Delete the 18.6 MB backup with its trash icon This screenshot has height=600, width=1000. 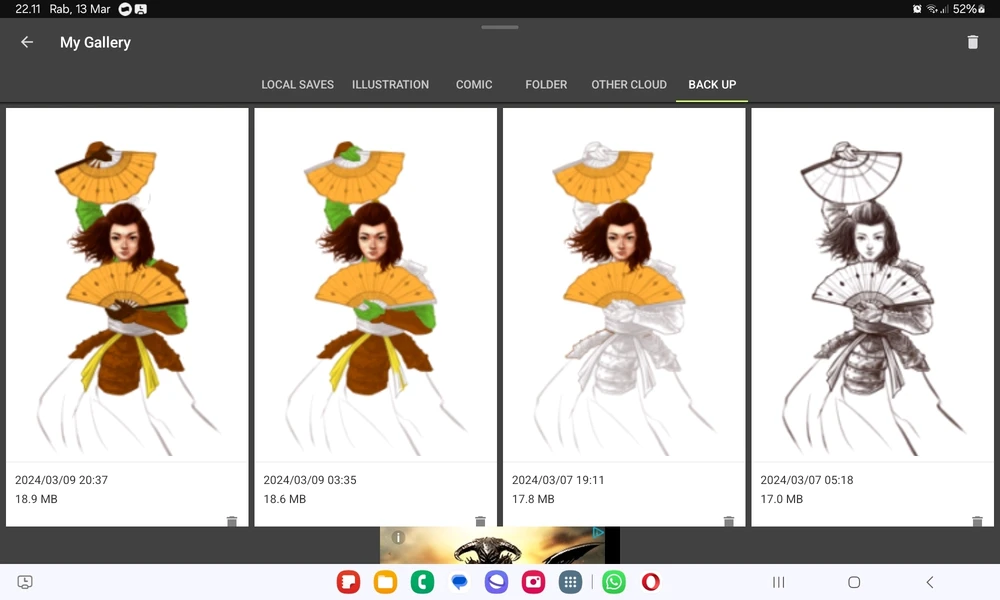pos(480,521)
